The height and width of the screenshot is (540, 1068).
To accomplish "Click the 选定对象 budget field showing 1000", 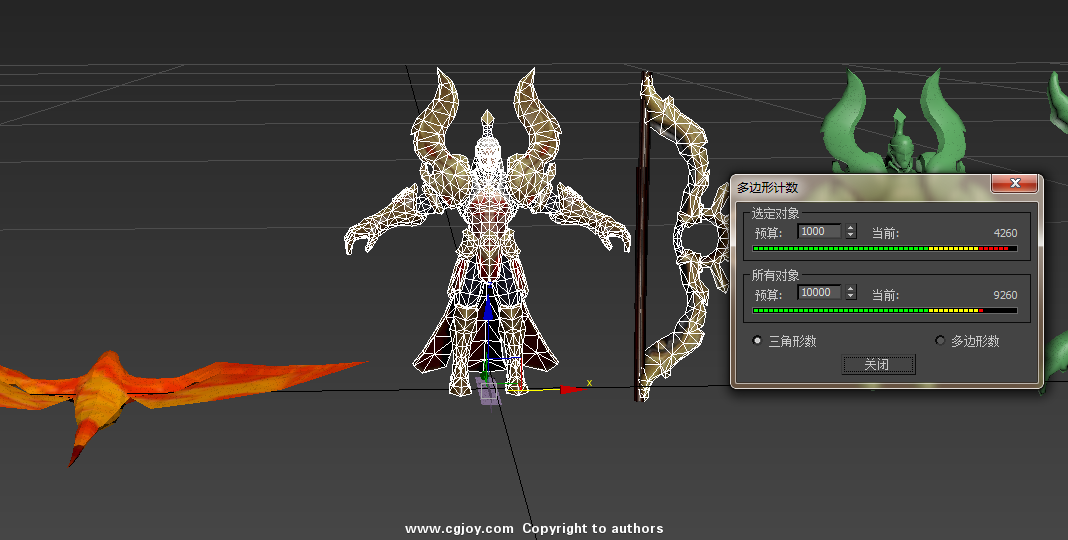I will tap(819, 231).
